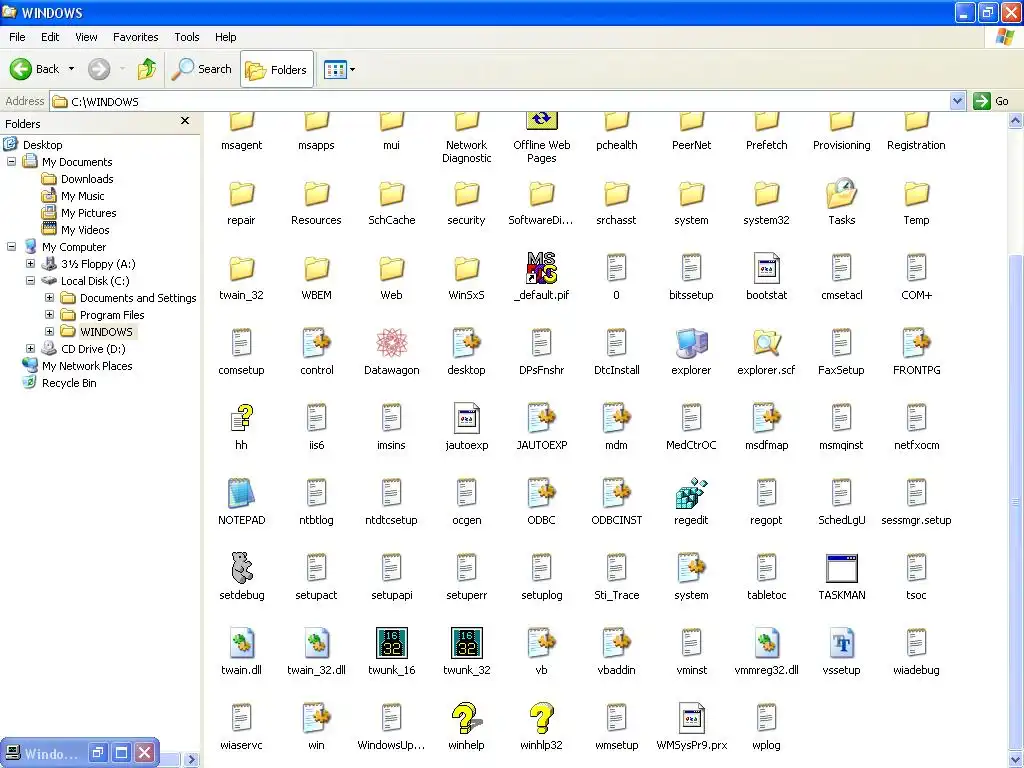Select the twunk_16 icon
The width and height of the screenshot is (1024, 768).
(391, 643)
